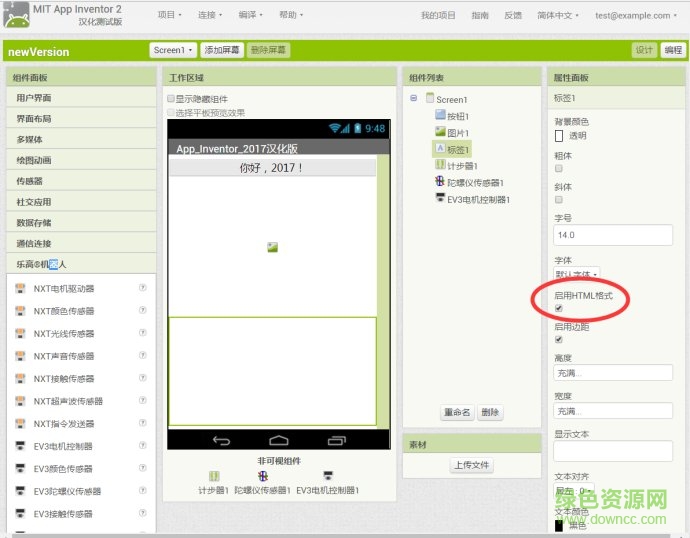This screenshot has width=690, height=538.
Task: Click the NXT指令发送器 component icon
Action: point(20,424)
